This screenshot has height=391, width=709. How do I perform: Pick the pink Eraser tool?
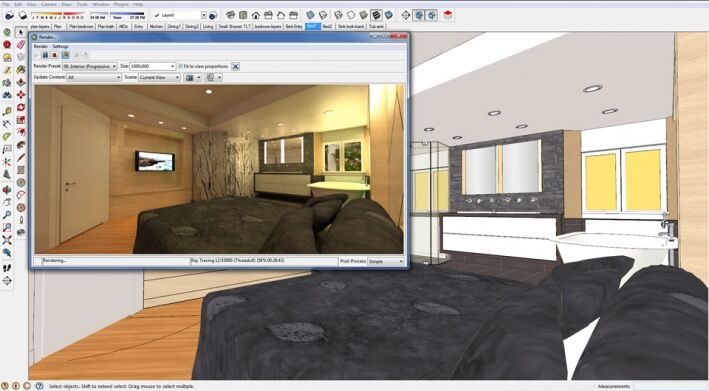21,45
